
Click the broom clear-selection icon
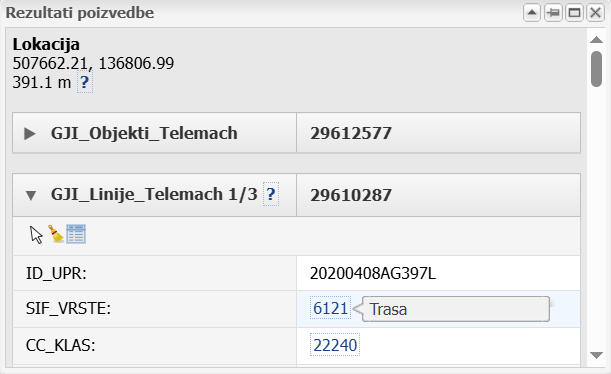56,234
